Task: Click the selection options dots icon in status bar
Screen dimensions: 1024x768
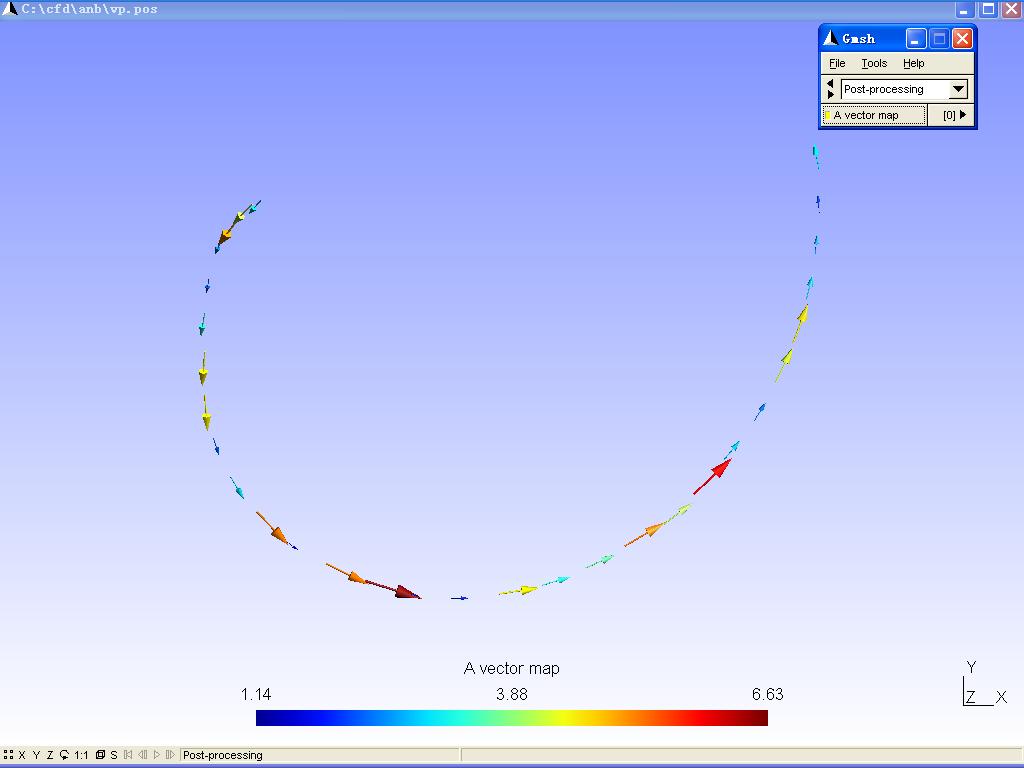Action: point(8,755)
